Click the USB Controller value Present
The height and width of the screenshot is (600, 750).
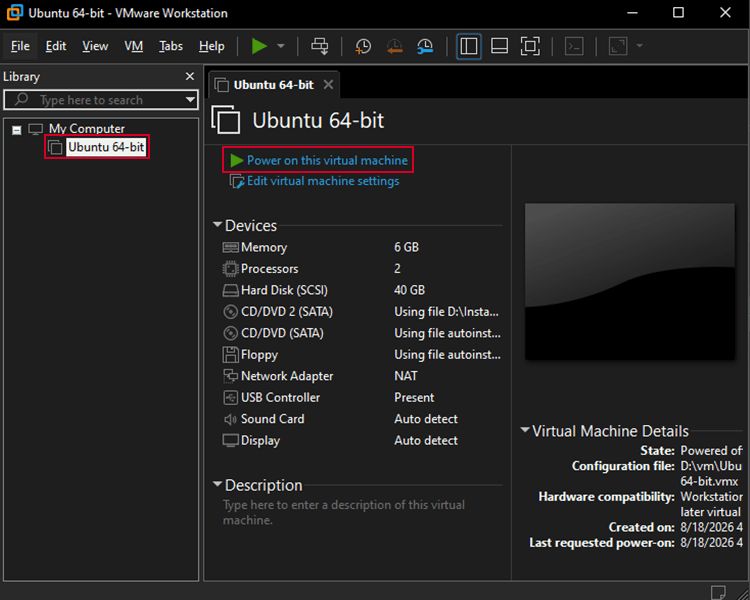(414, 398)
